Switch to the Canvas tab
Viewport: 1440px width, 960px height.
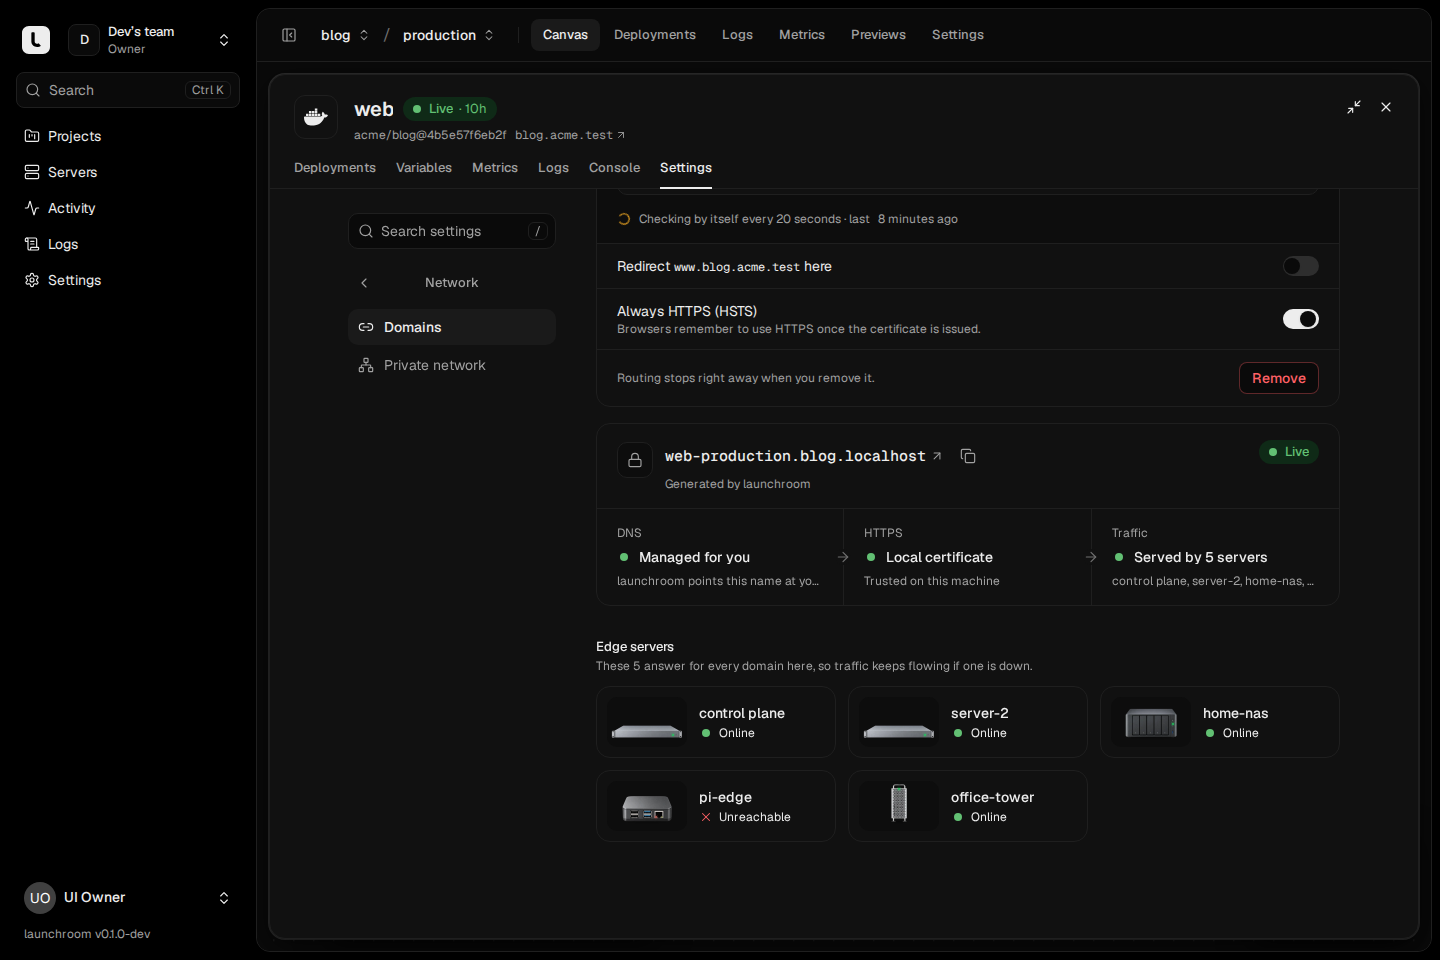[x=565, y=35]
